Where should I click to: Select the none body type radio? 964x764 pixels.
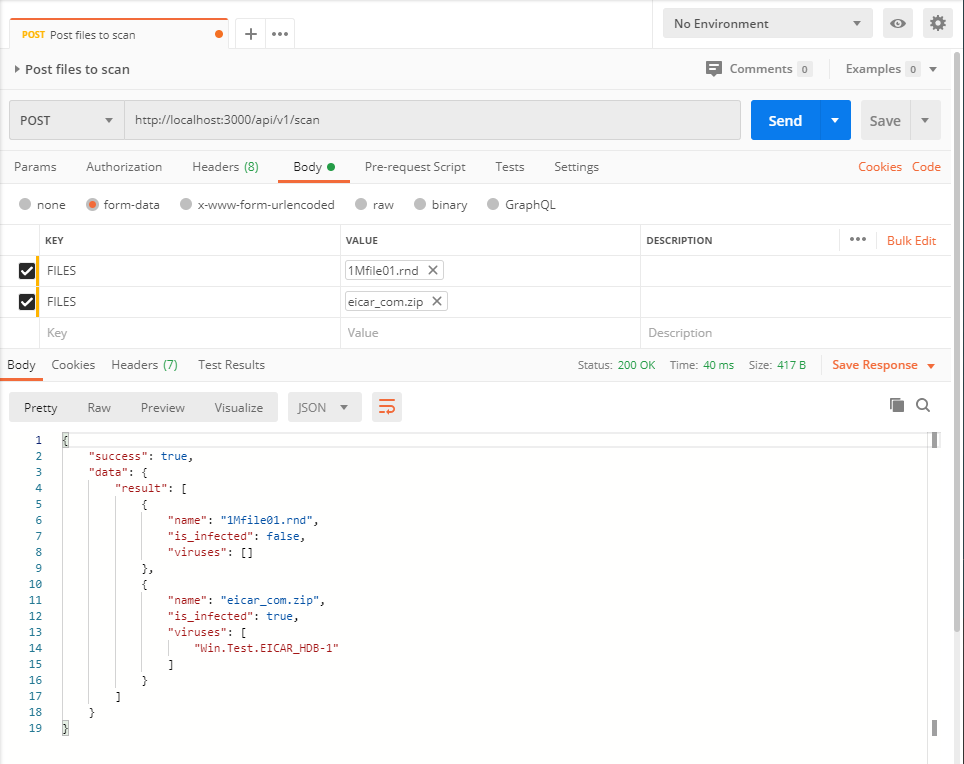tap(25, 204)
